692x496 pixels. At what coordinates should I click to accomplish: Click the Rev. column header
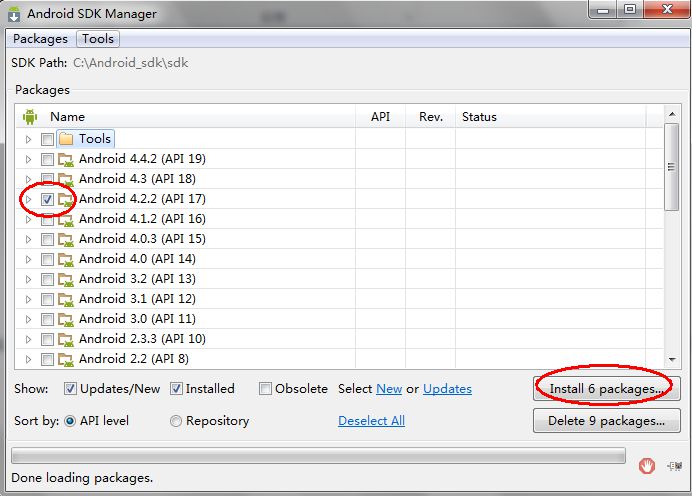(431, 117)
